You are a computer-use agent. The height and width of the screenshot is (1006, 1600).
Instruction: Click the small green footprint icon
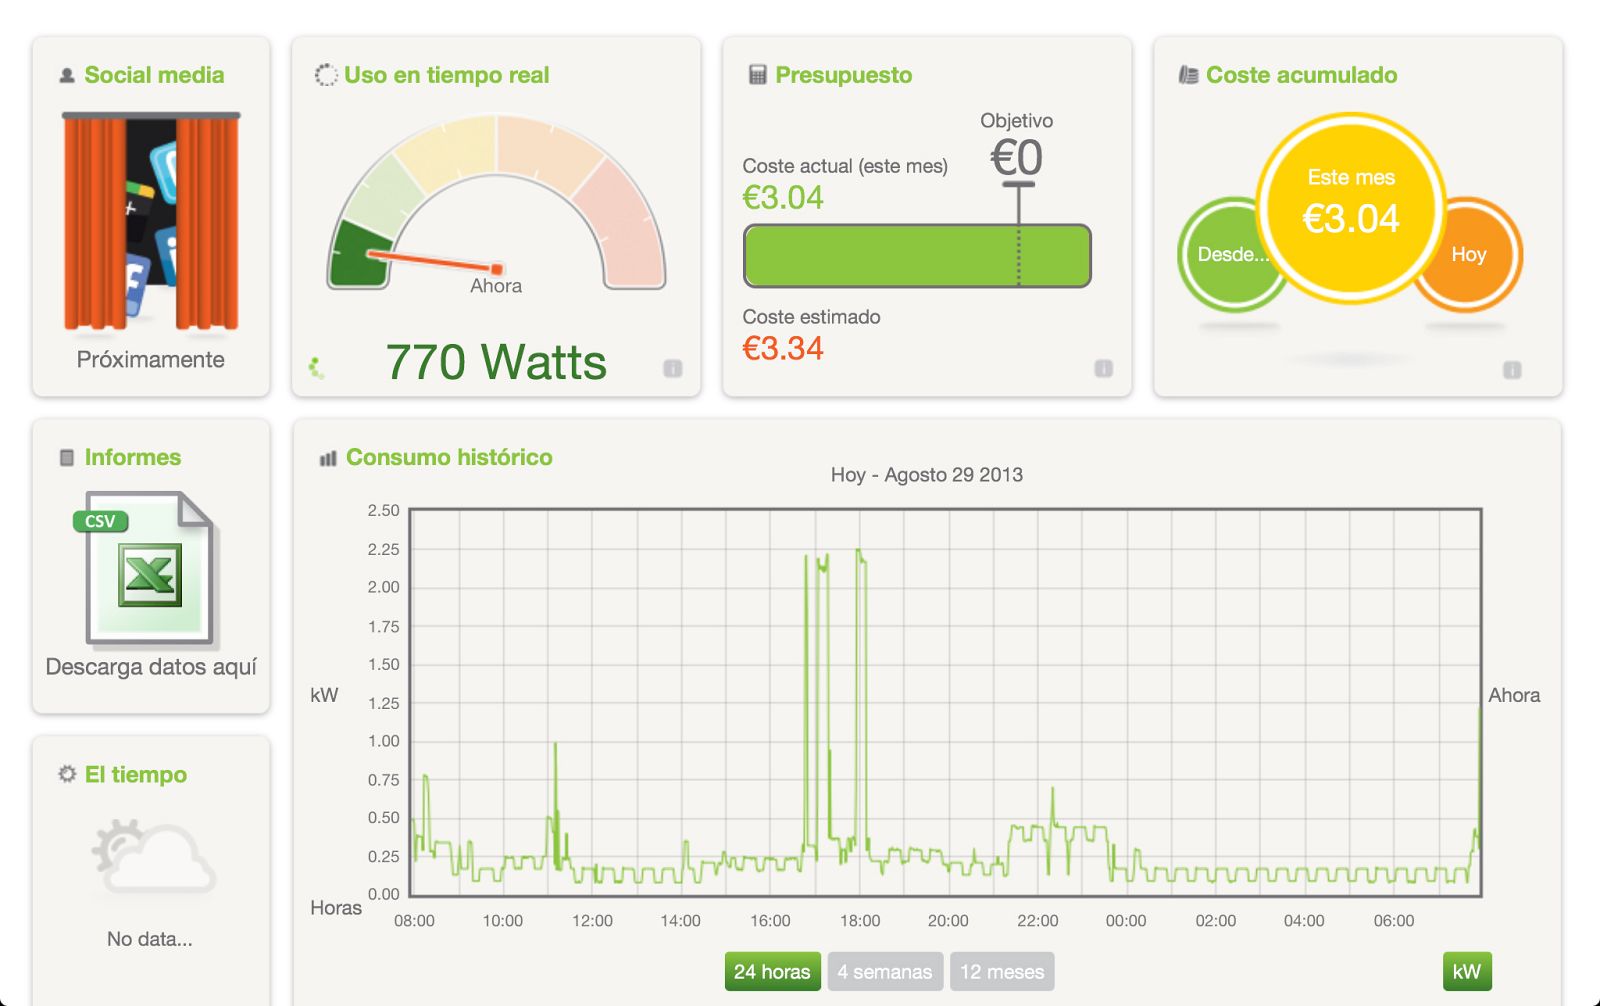317,368
